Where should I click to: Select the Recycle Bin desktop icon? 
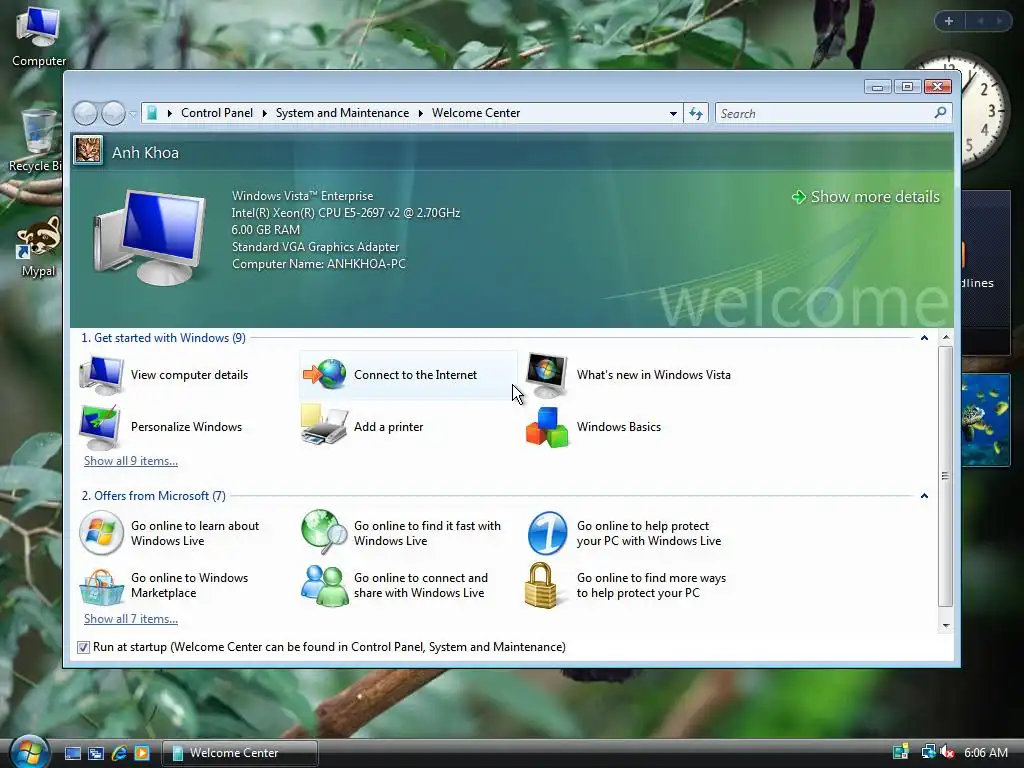pos(37,140)
